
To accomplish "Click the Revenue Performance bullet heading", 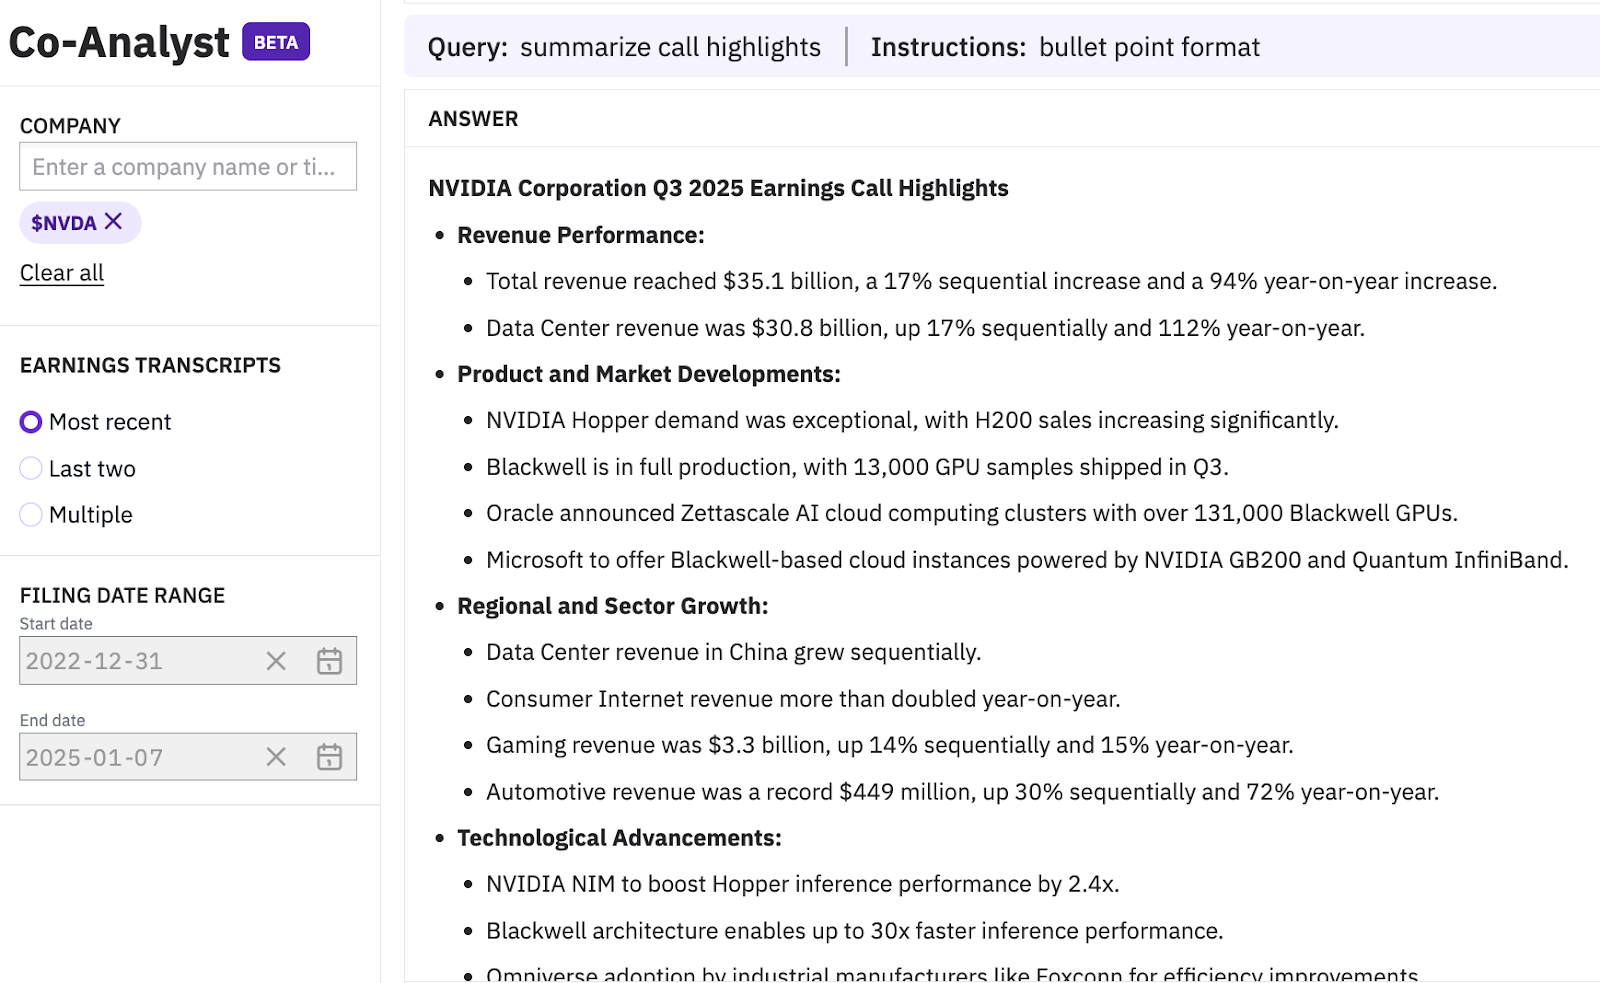I will click(580, 235).
